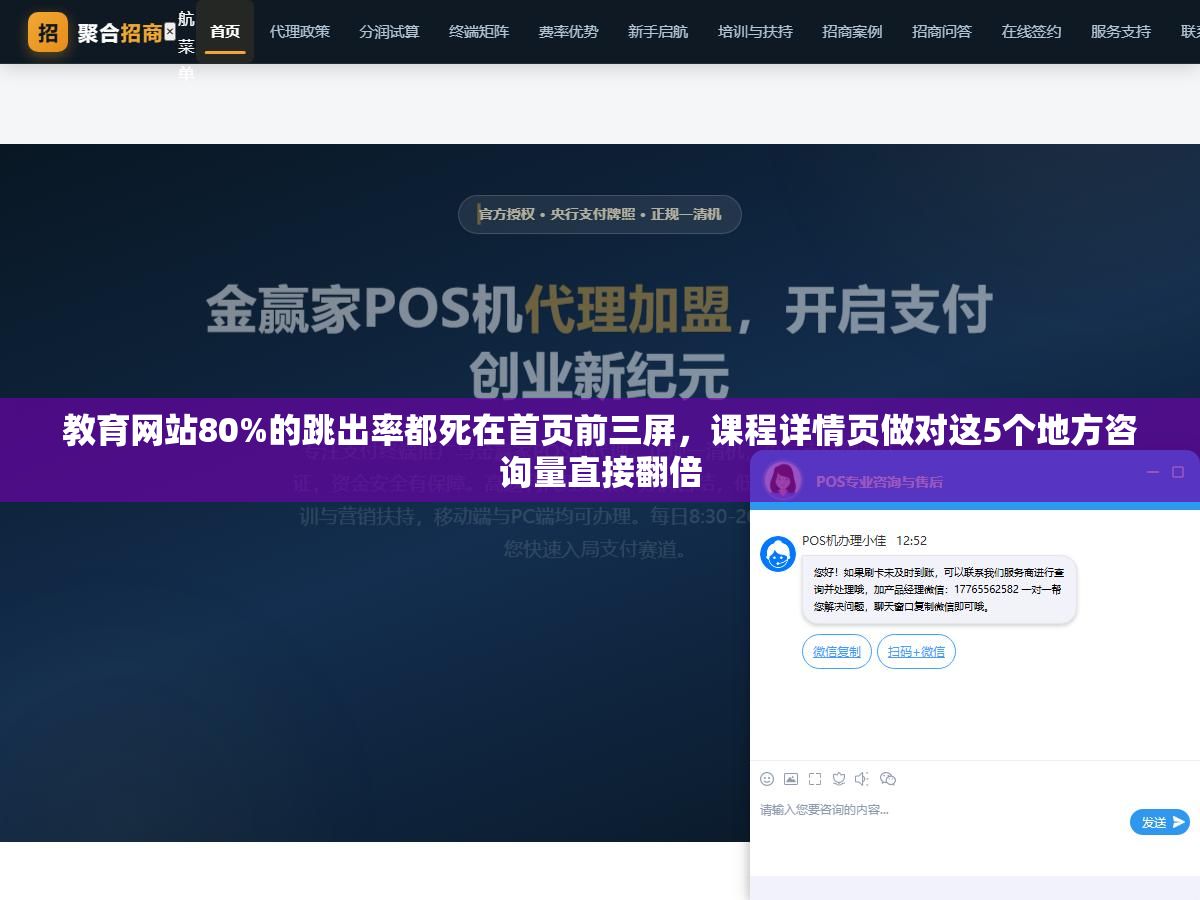Click the rating flower icon

839,779
